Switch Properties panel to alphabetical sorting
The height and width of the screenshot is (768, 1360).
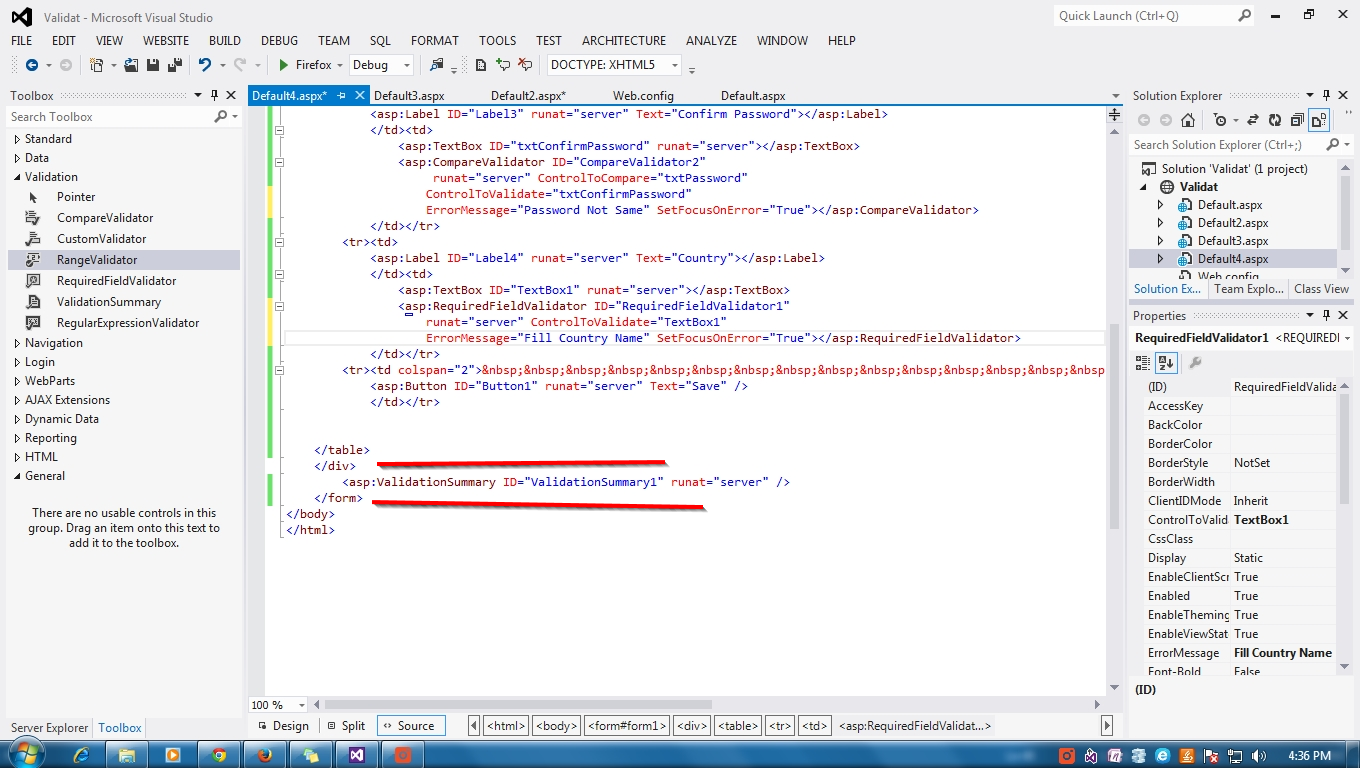point(1166,362)
